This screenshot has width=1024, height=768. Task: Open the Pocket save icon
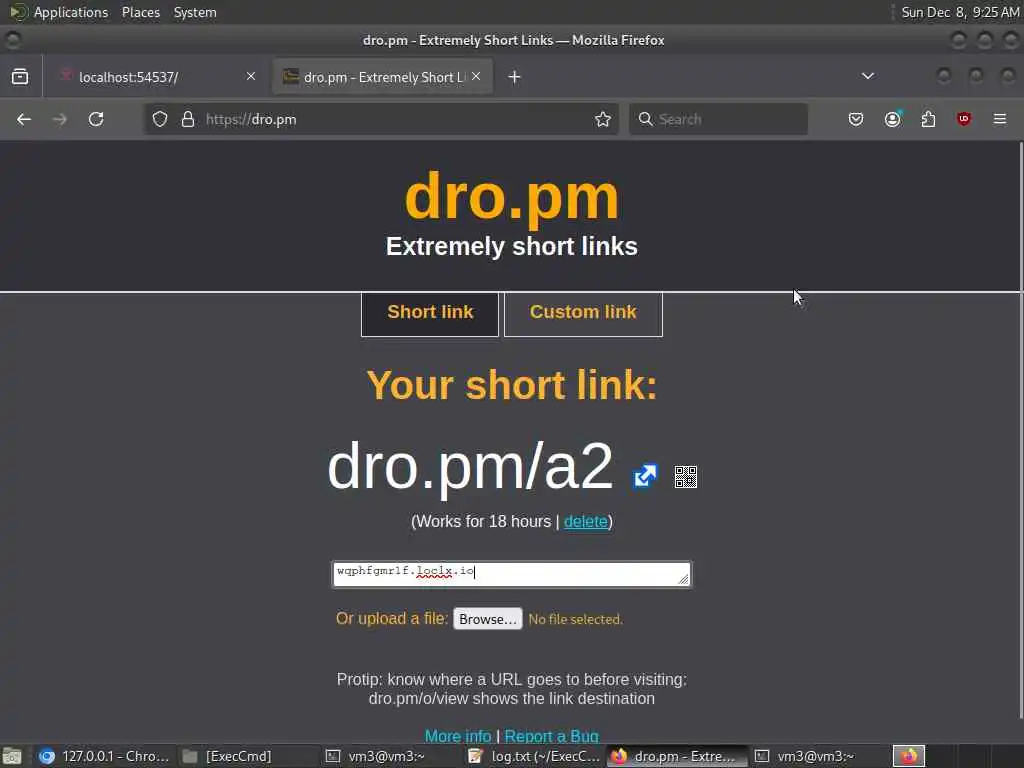point(856,119)
